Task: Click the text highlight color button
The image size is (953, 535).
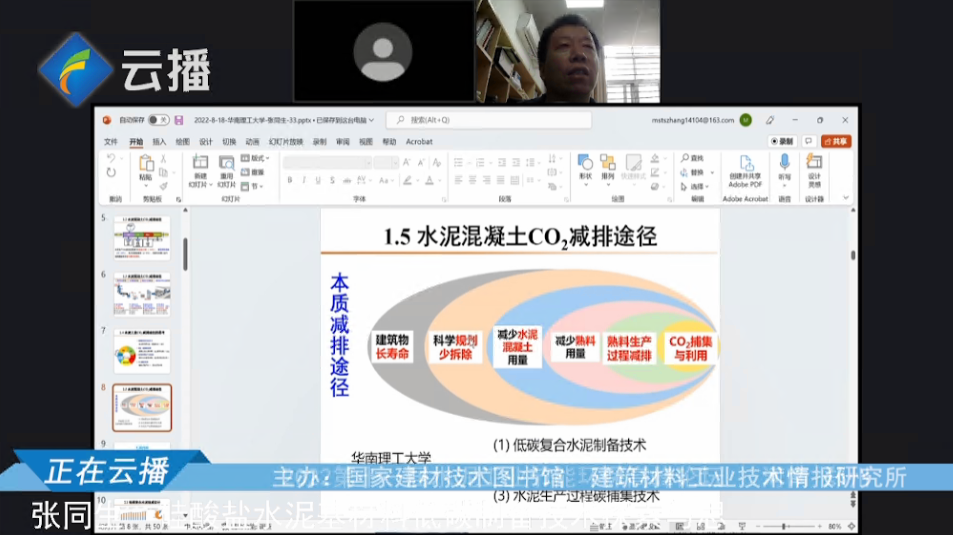Action: pyautogui.click(x=408, y=181)
